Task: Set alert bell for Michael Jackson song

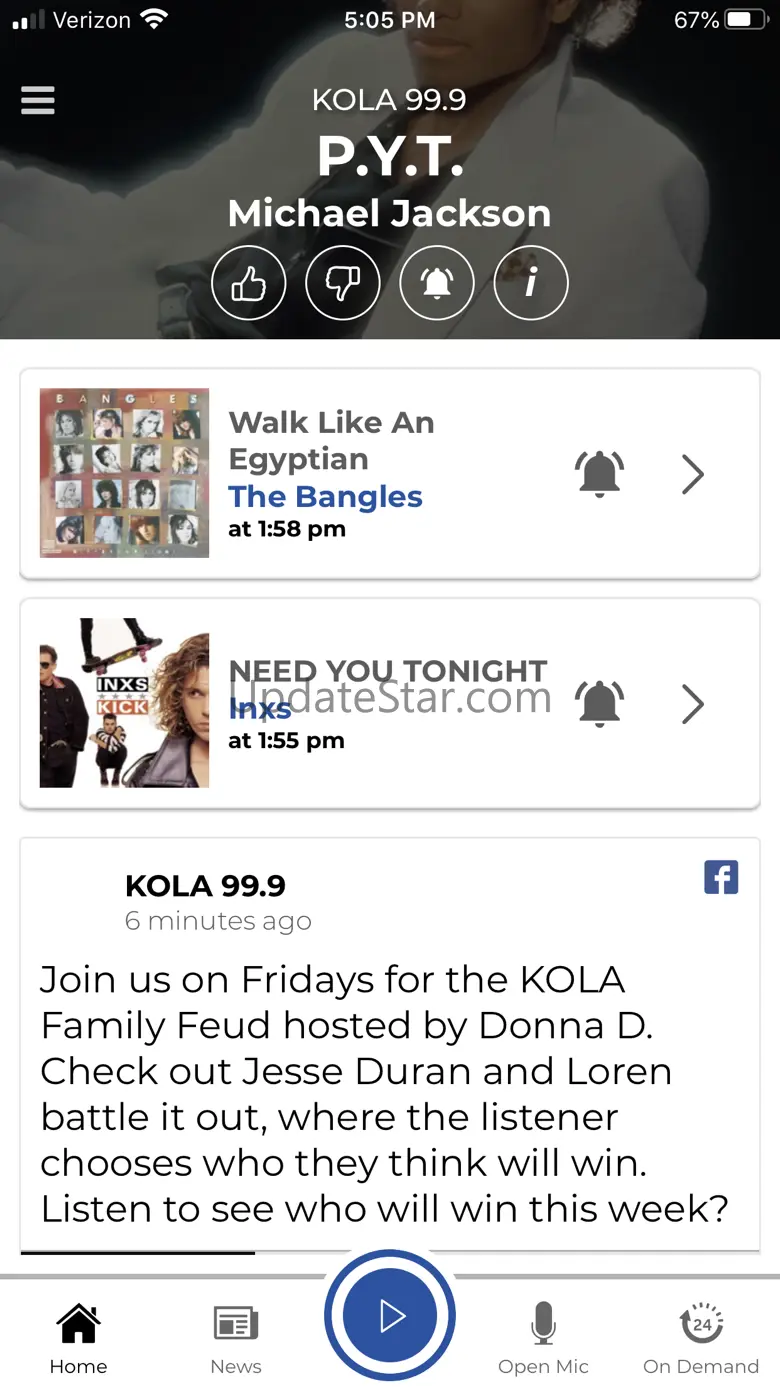Action: click(x=437, y=284)
